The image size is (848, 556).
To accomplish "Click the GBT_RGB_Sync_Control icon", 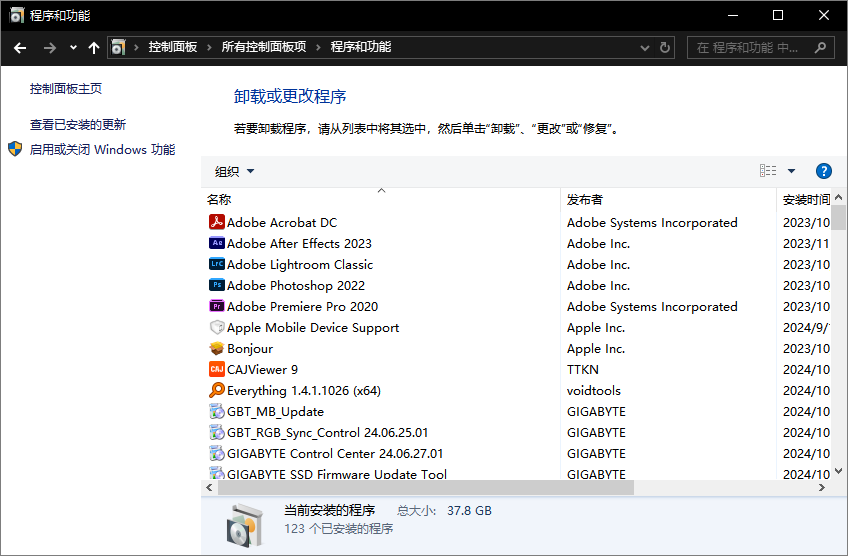I will click(217, 432).
